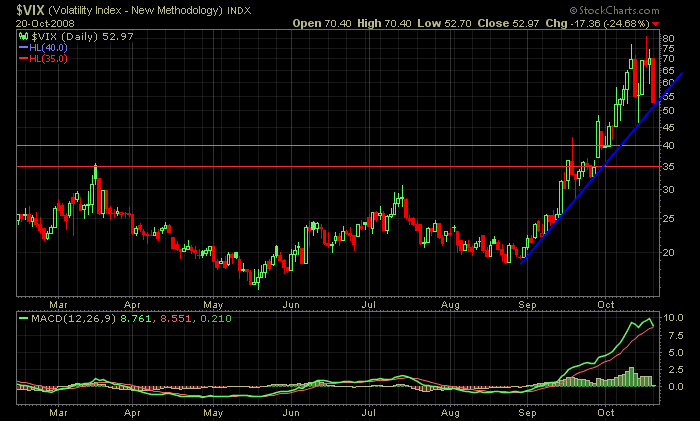This screenshot has width=700, height=421.
Task: Click the 75 price axis label
Action: [x=668, y=48]
